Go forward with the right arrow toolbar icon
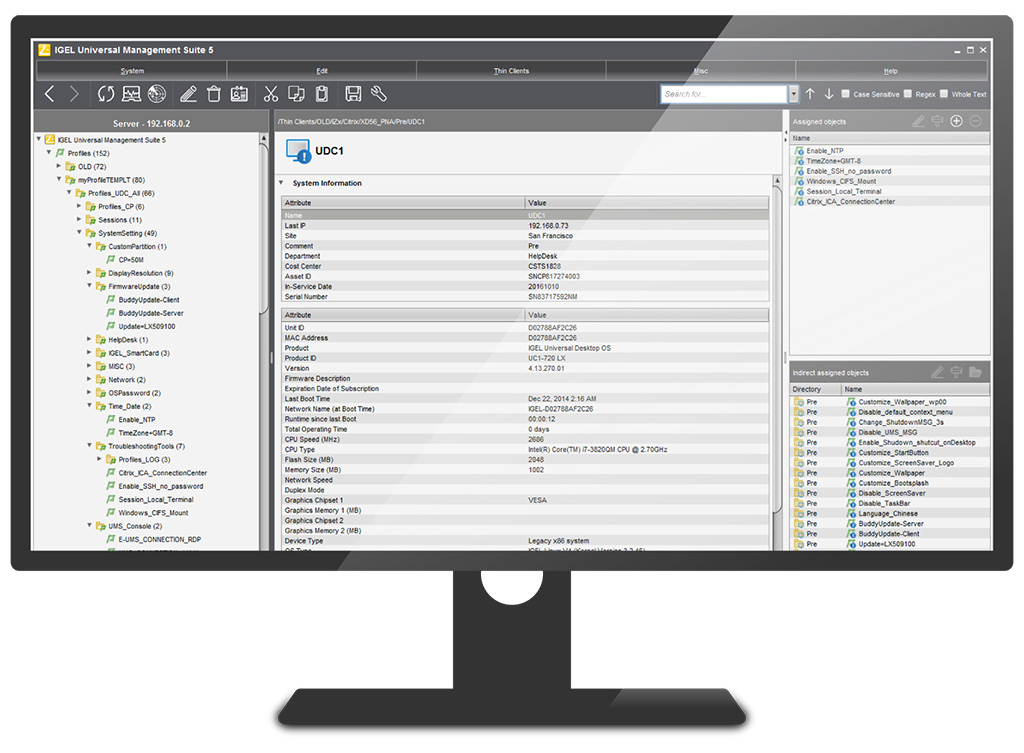The image size is (1024, 753). (74, 94)
